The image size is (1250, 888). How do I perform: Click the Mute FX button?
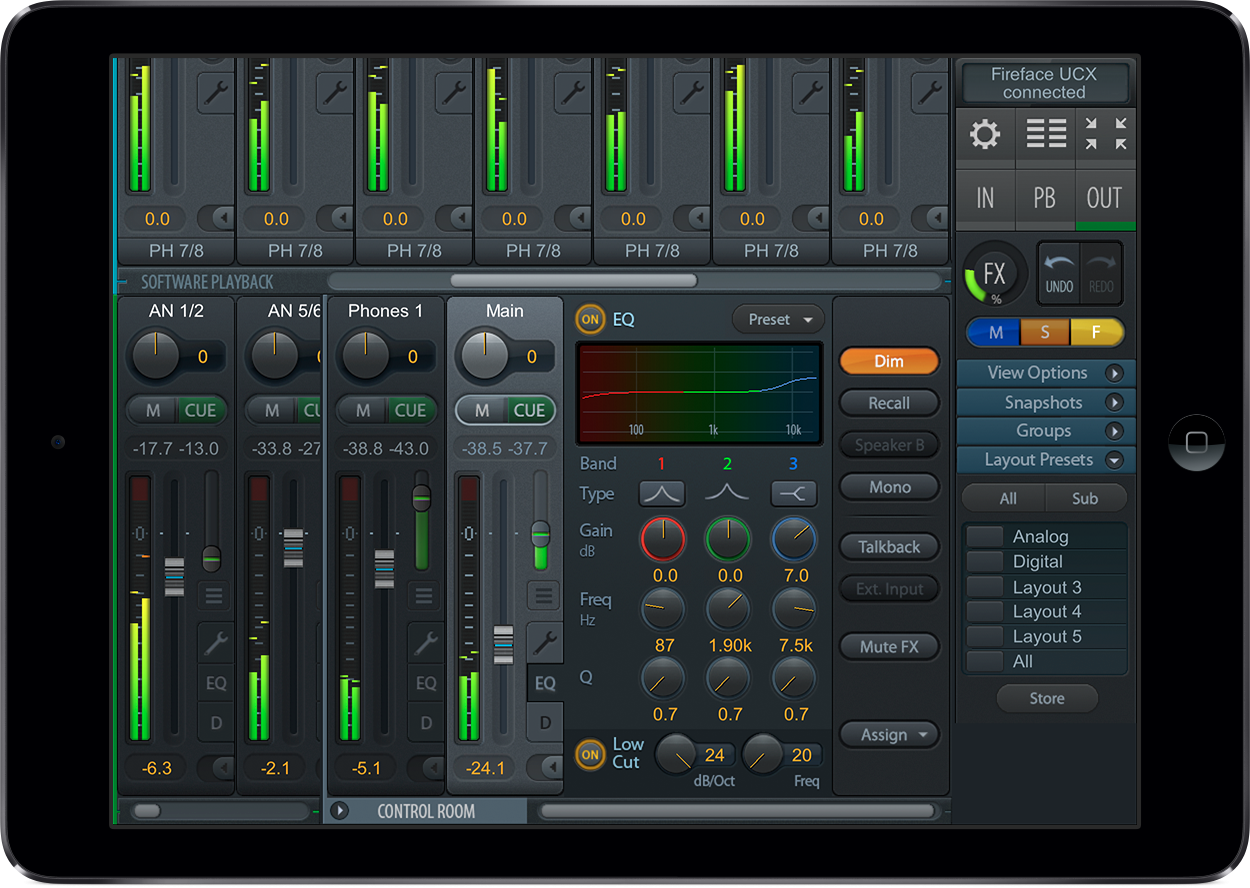coord(889,647)
